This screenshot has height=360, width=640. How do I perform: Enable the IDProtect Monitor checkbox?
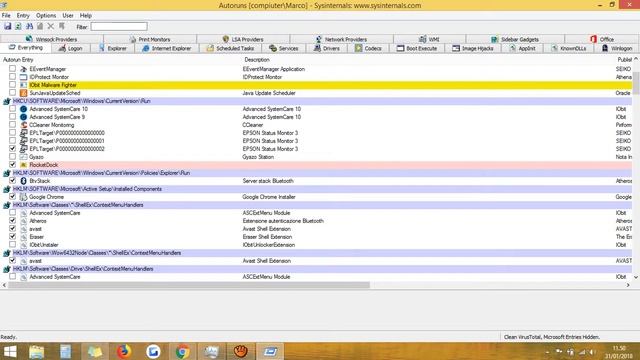tap(13, 76)
